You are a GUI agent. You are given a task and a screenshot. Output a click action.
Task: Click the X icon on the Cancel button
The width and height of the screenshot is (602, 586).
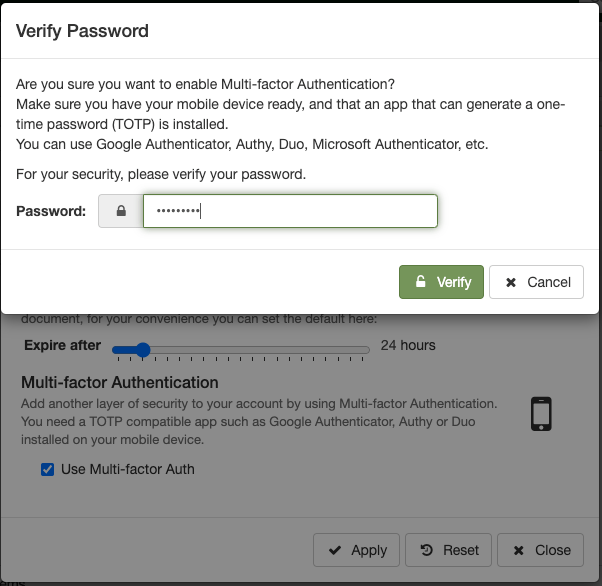(x=511, y=282)
